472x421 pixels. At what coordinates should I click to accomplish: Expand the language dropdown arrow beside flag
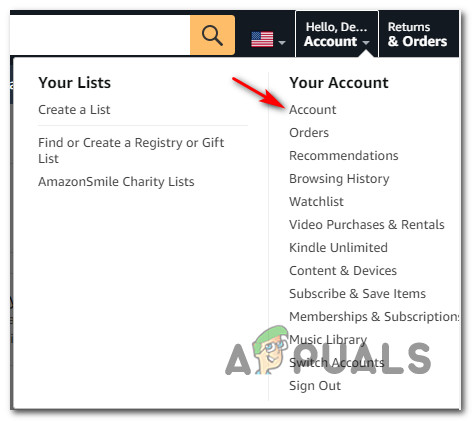(282, 43)
